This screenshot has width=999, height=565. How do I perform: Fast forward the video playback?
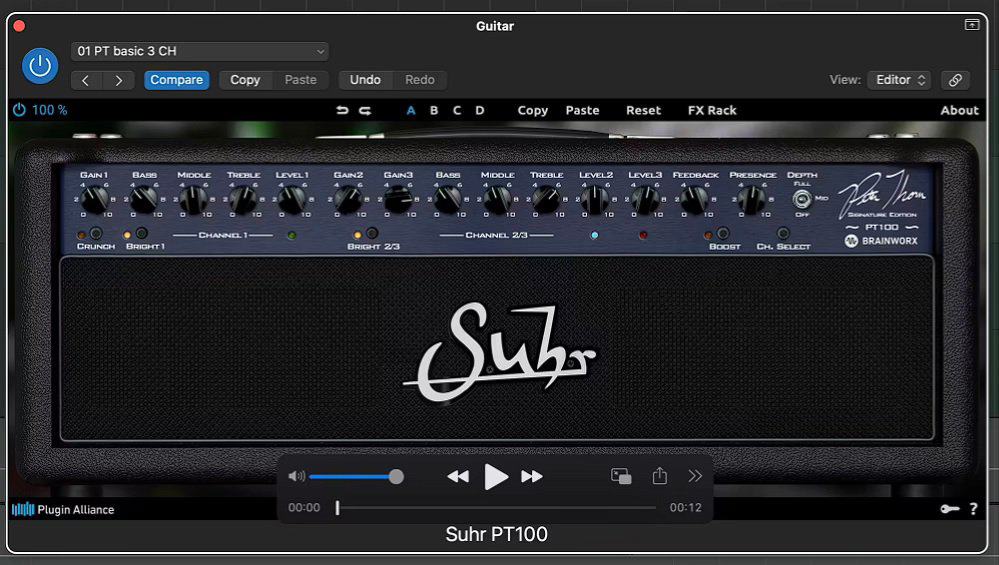pos(532,476)
